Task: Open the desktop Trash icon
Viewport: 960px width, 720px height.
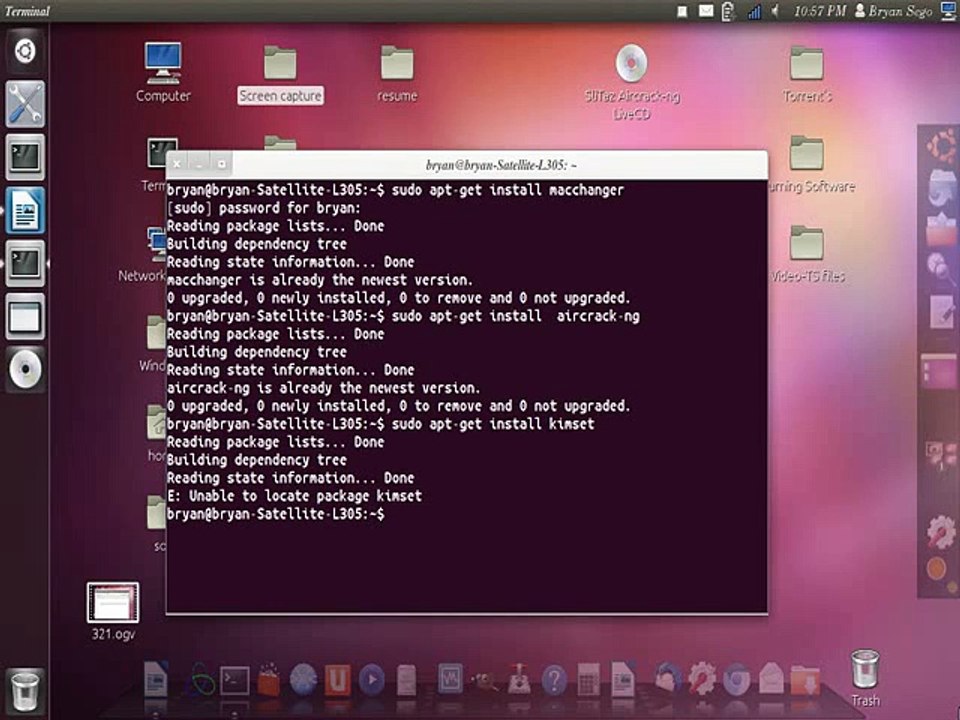Action: point(865,678)
